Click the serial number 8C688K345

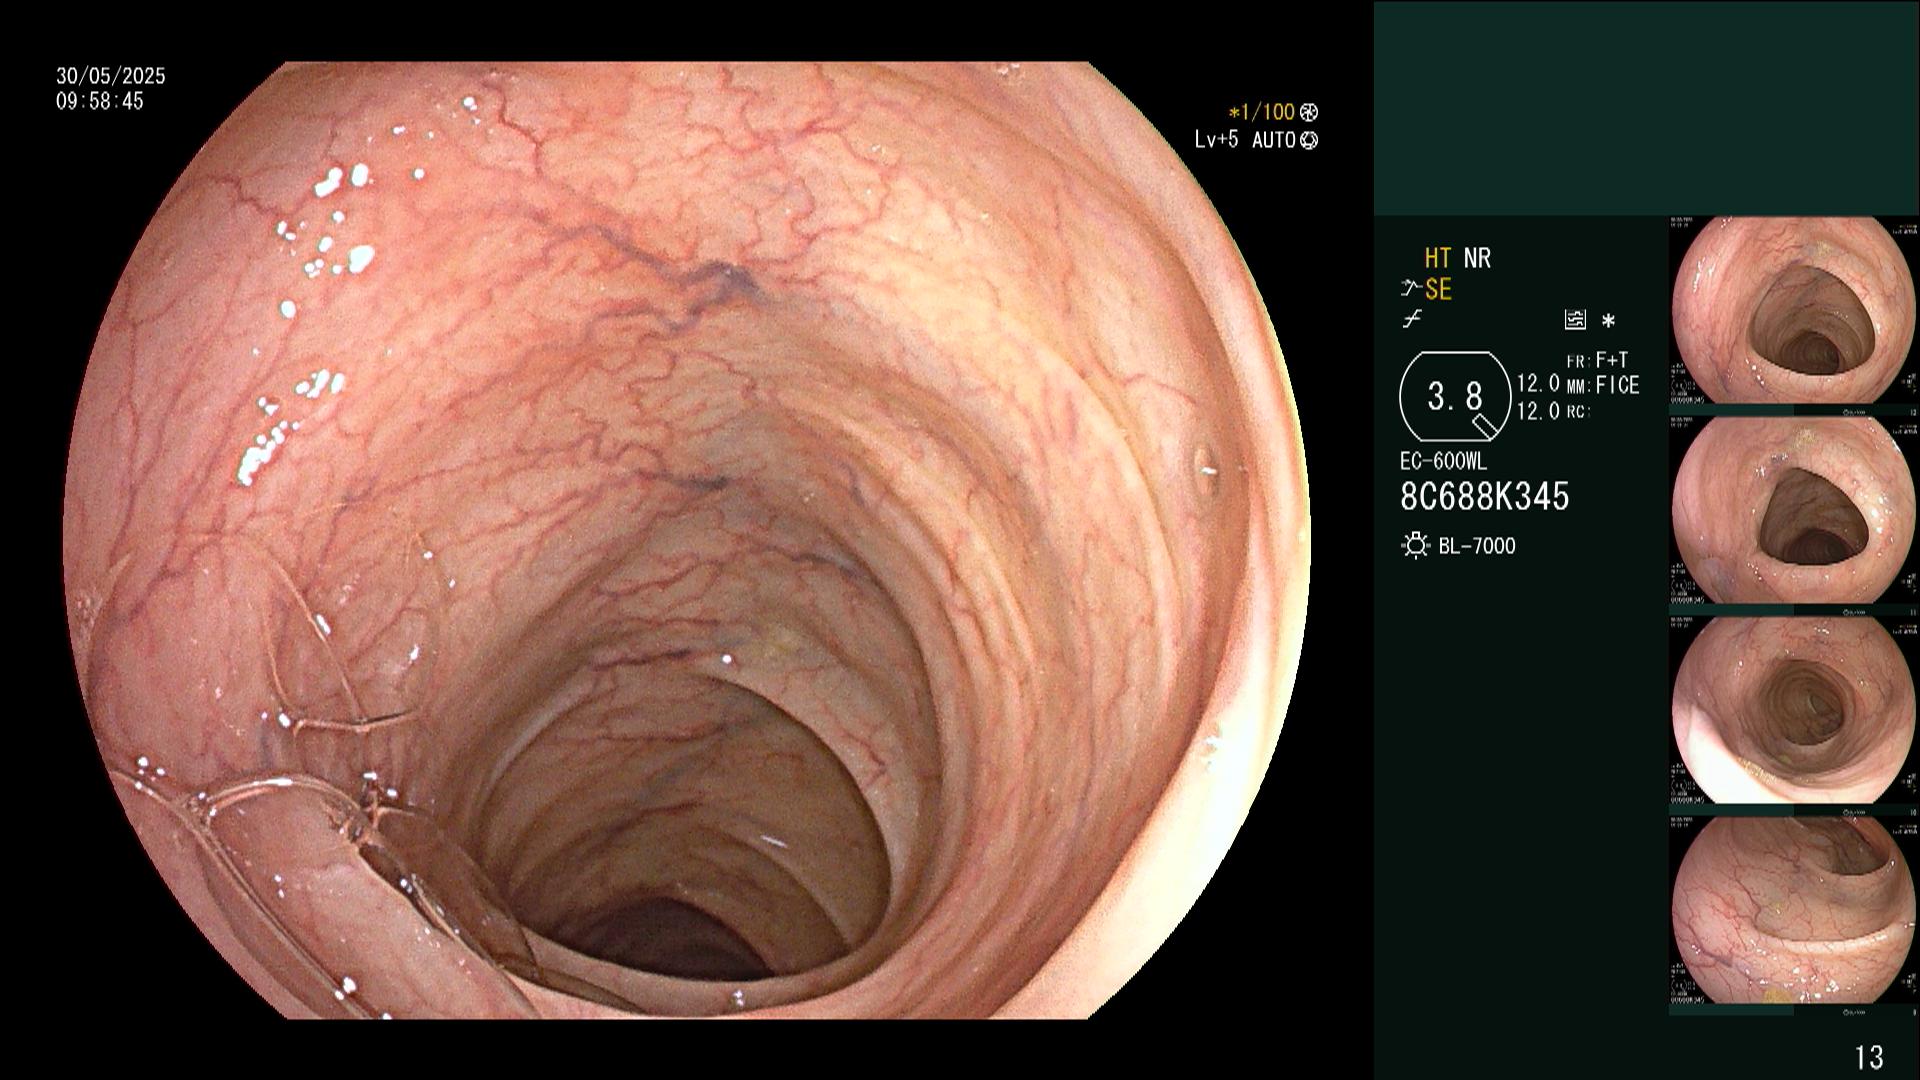[1485, 497]
